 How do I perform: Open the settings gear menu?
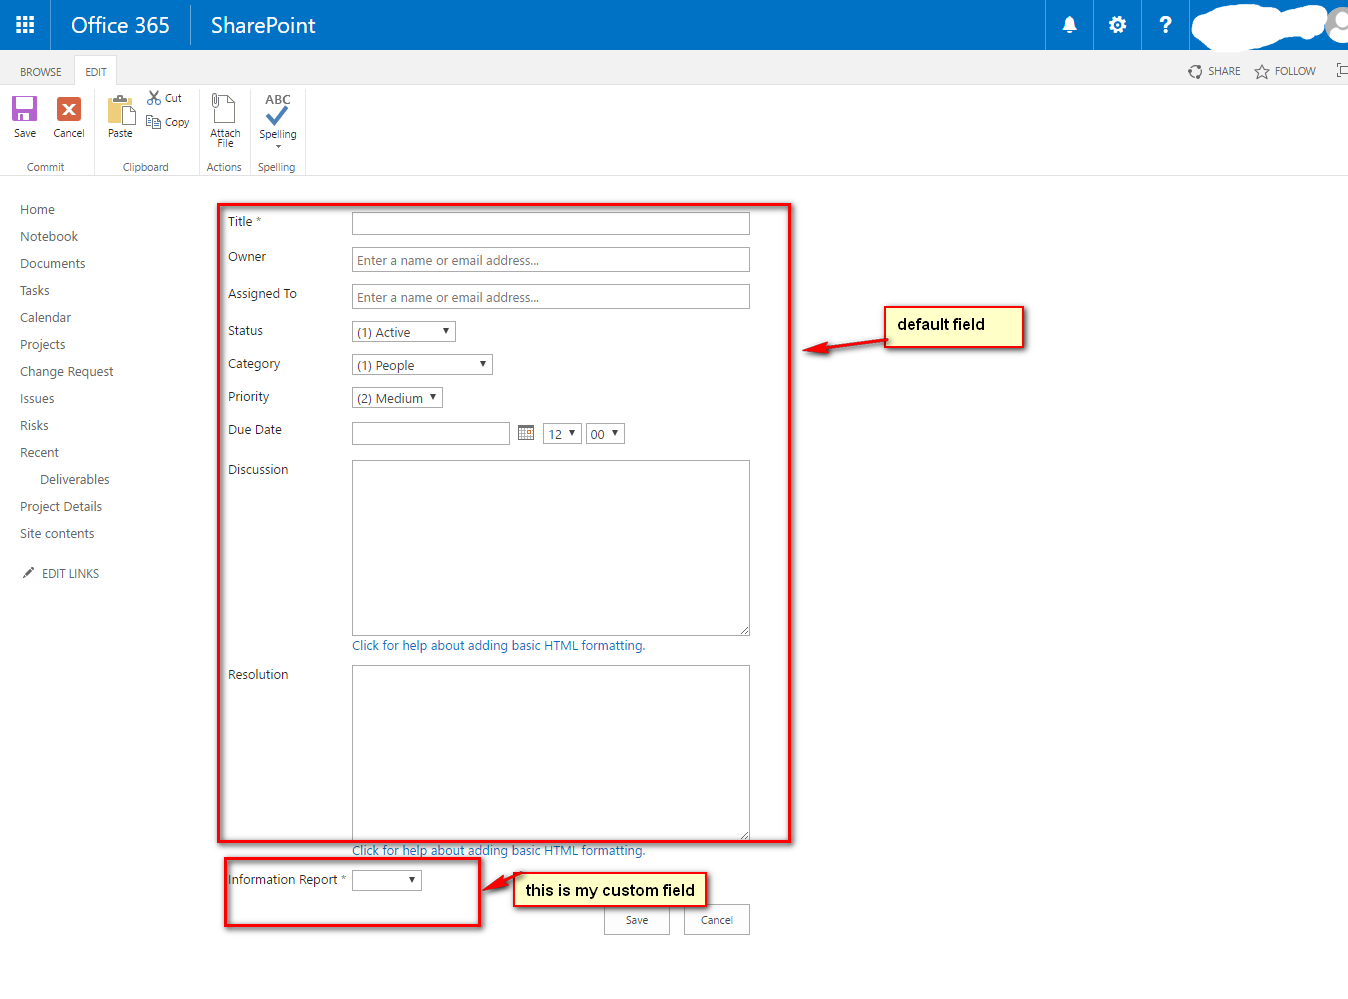[x=1117, y=25]
